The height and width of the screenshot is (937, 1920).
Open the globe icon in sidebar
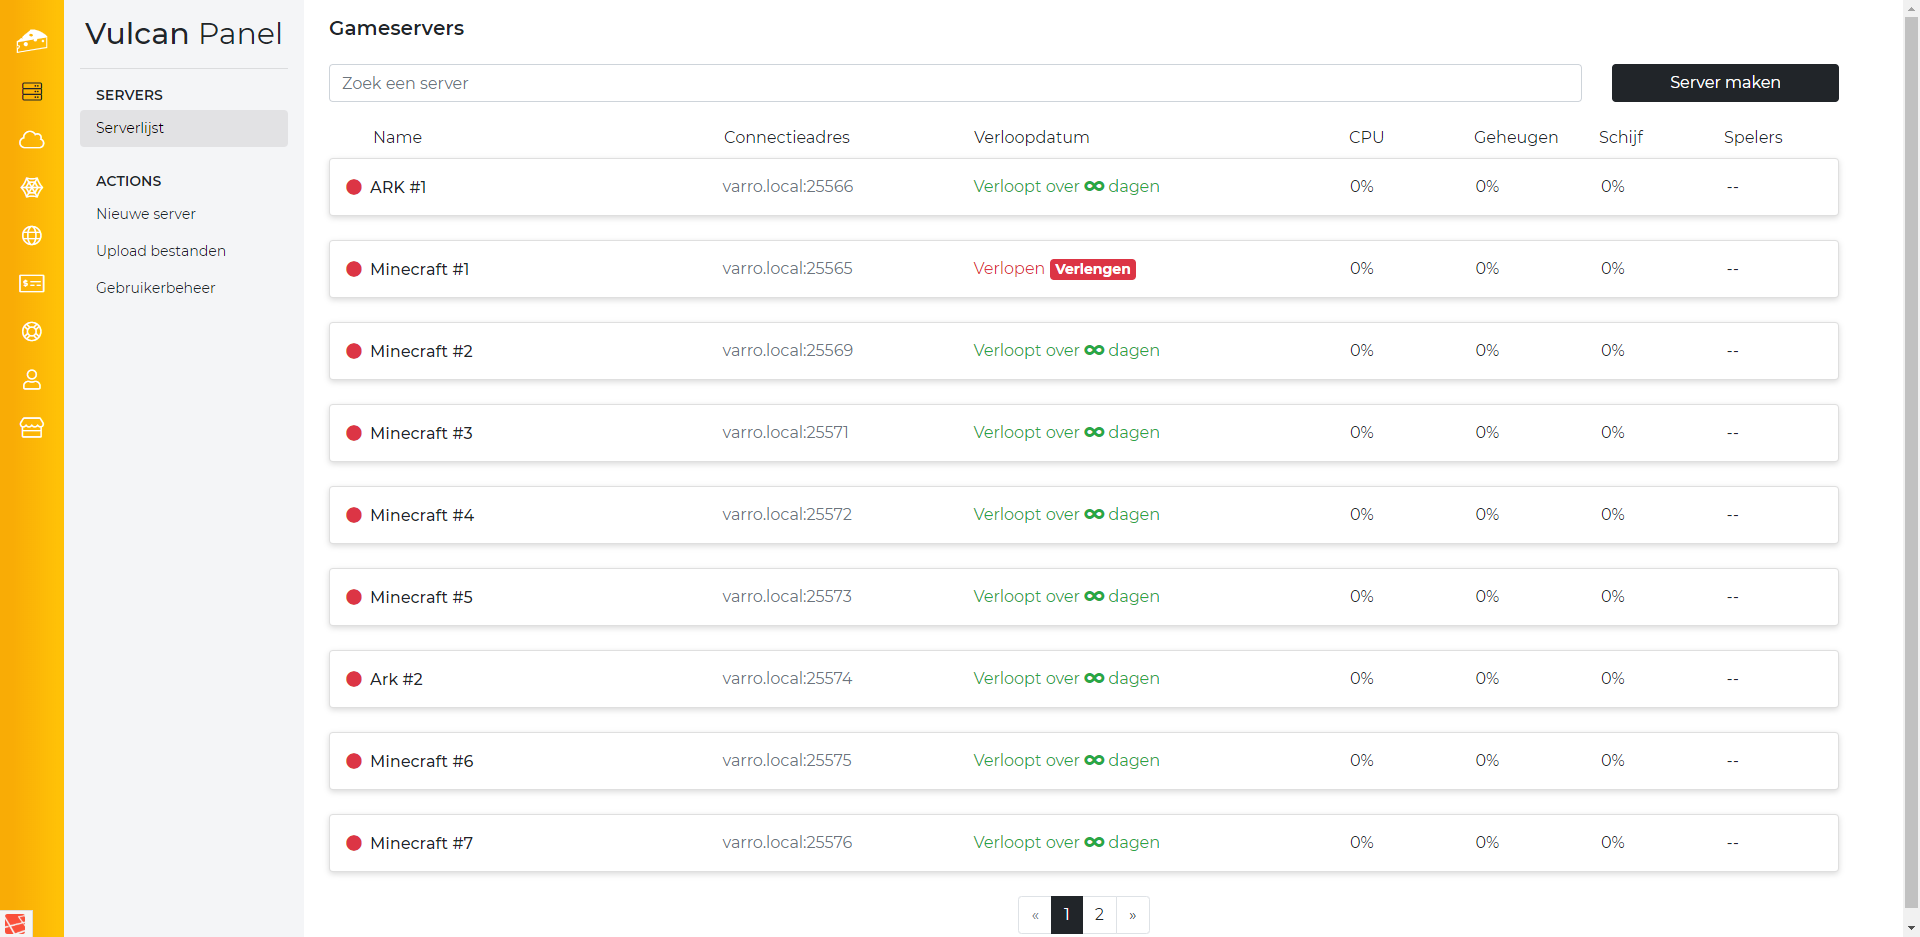32,236
